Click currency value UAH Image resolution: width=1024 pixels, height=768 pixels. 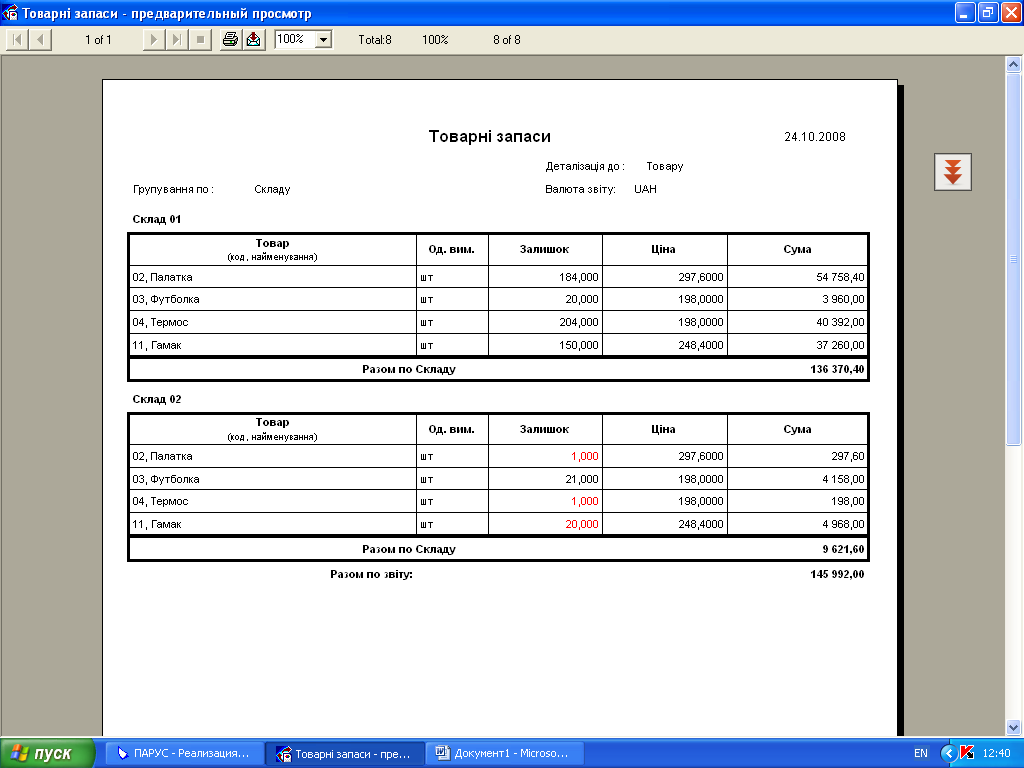[645, 189]
